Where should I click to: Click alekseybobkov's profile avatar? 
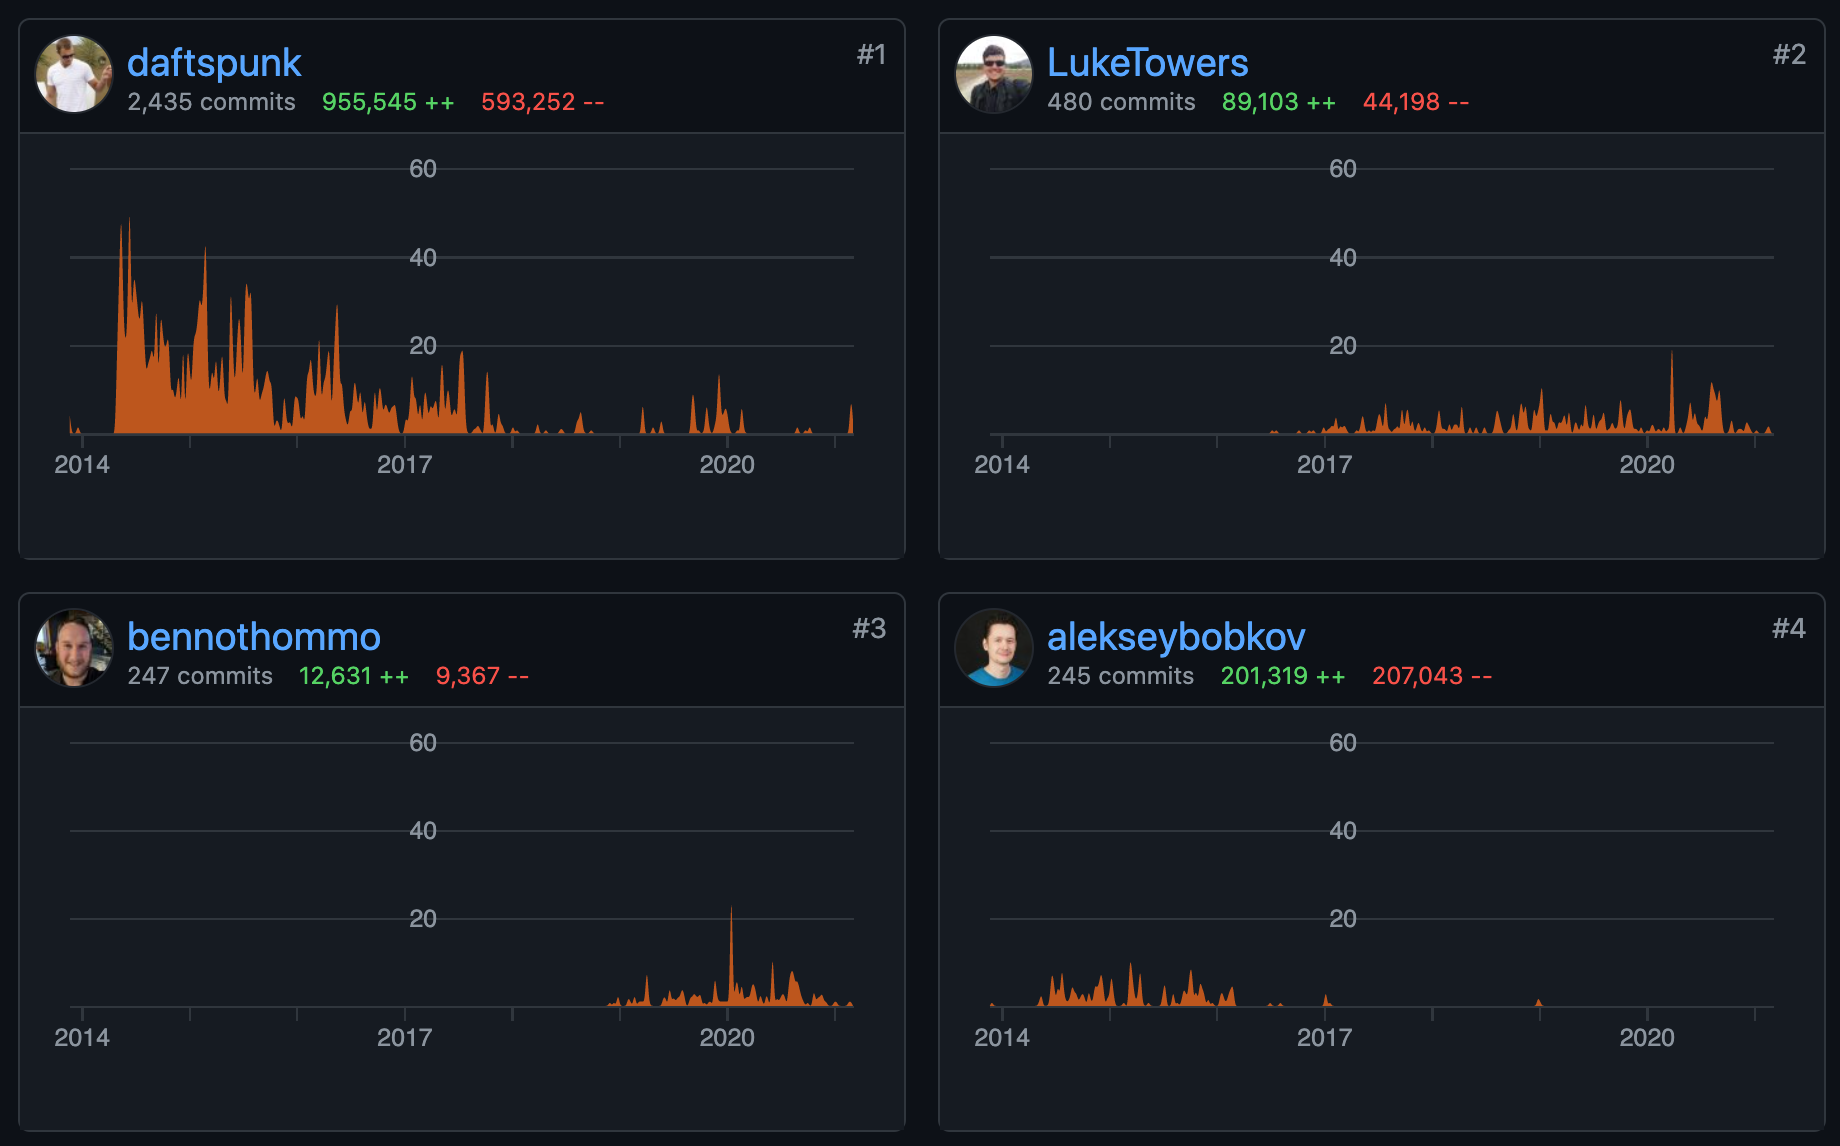tap(993, 648)
